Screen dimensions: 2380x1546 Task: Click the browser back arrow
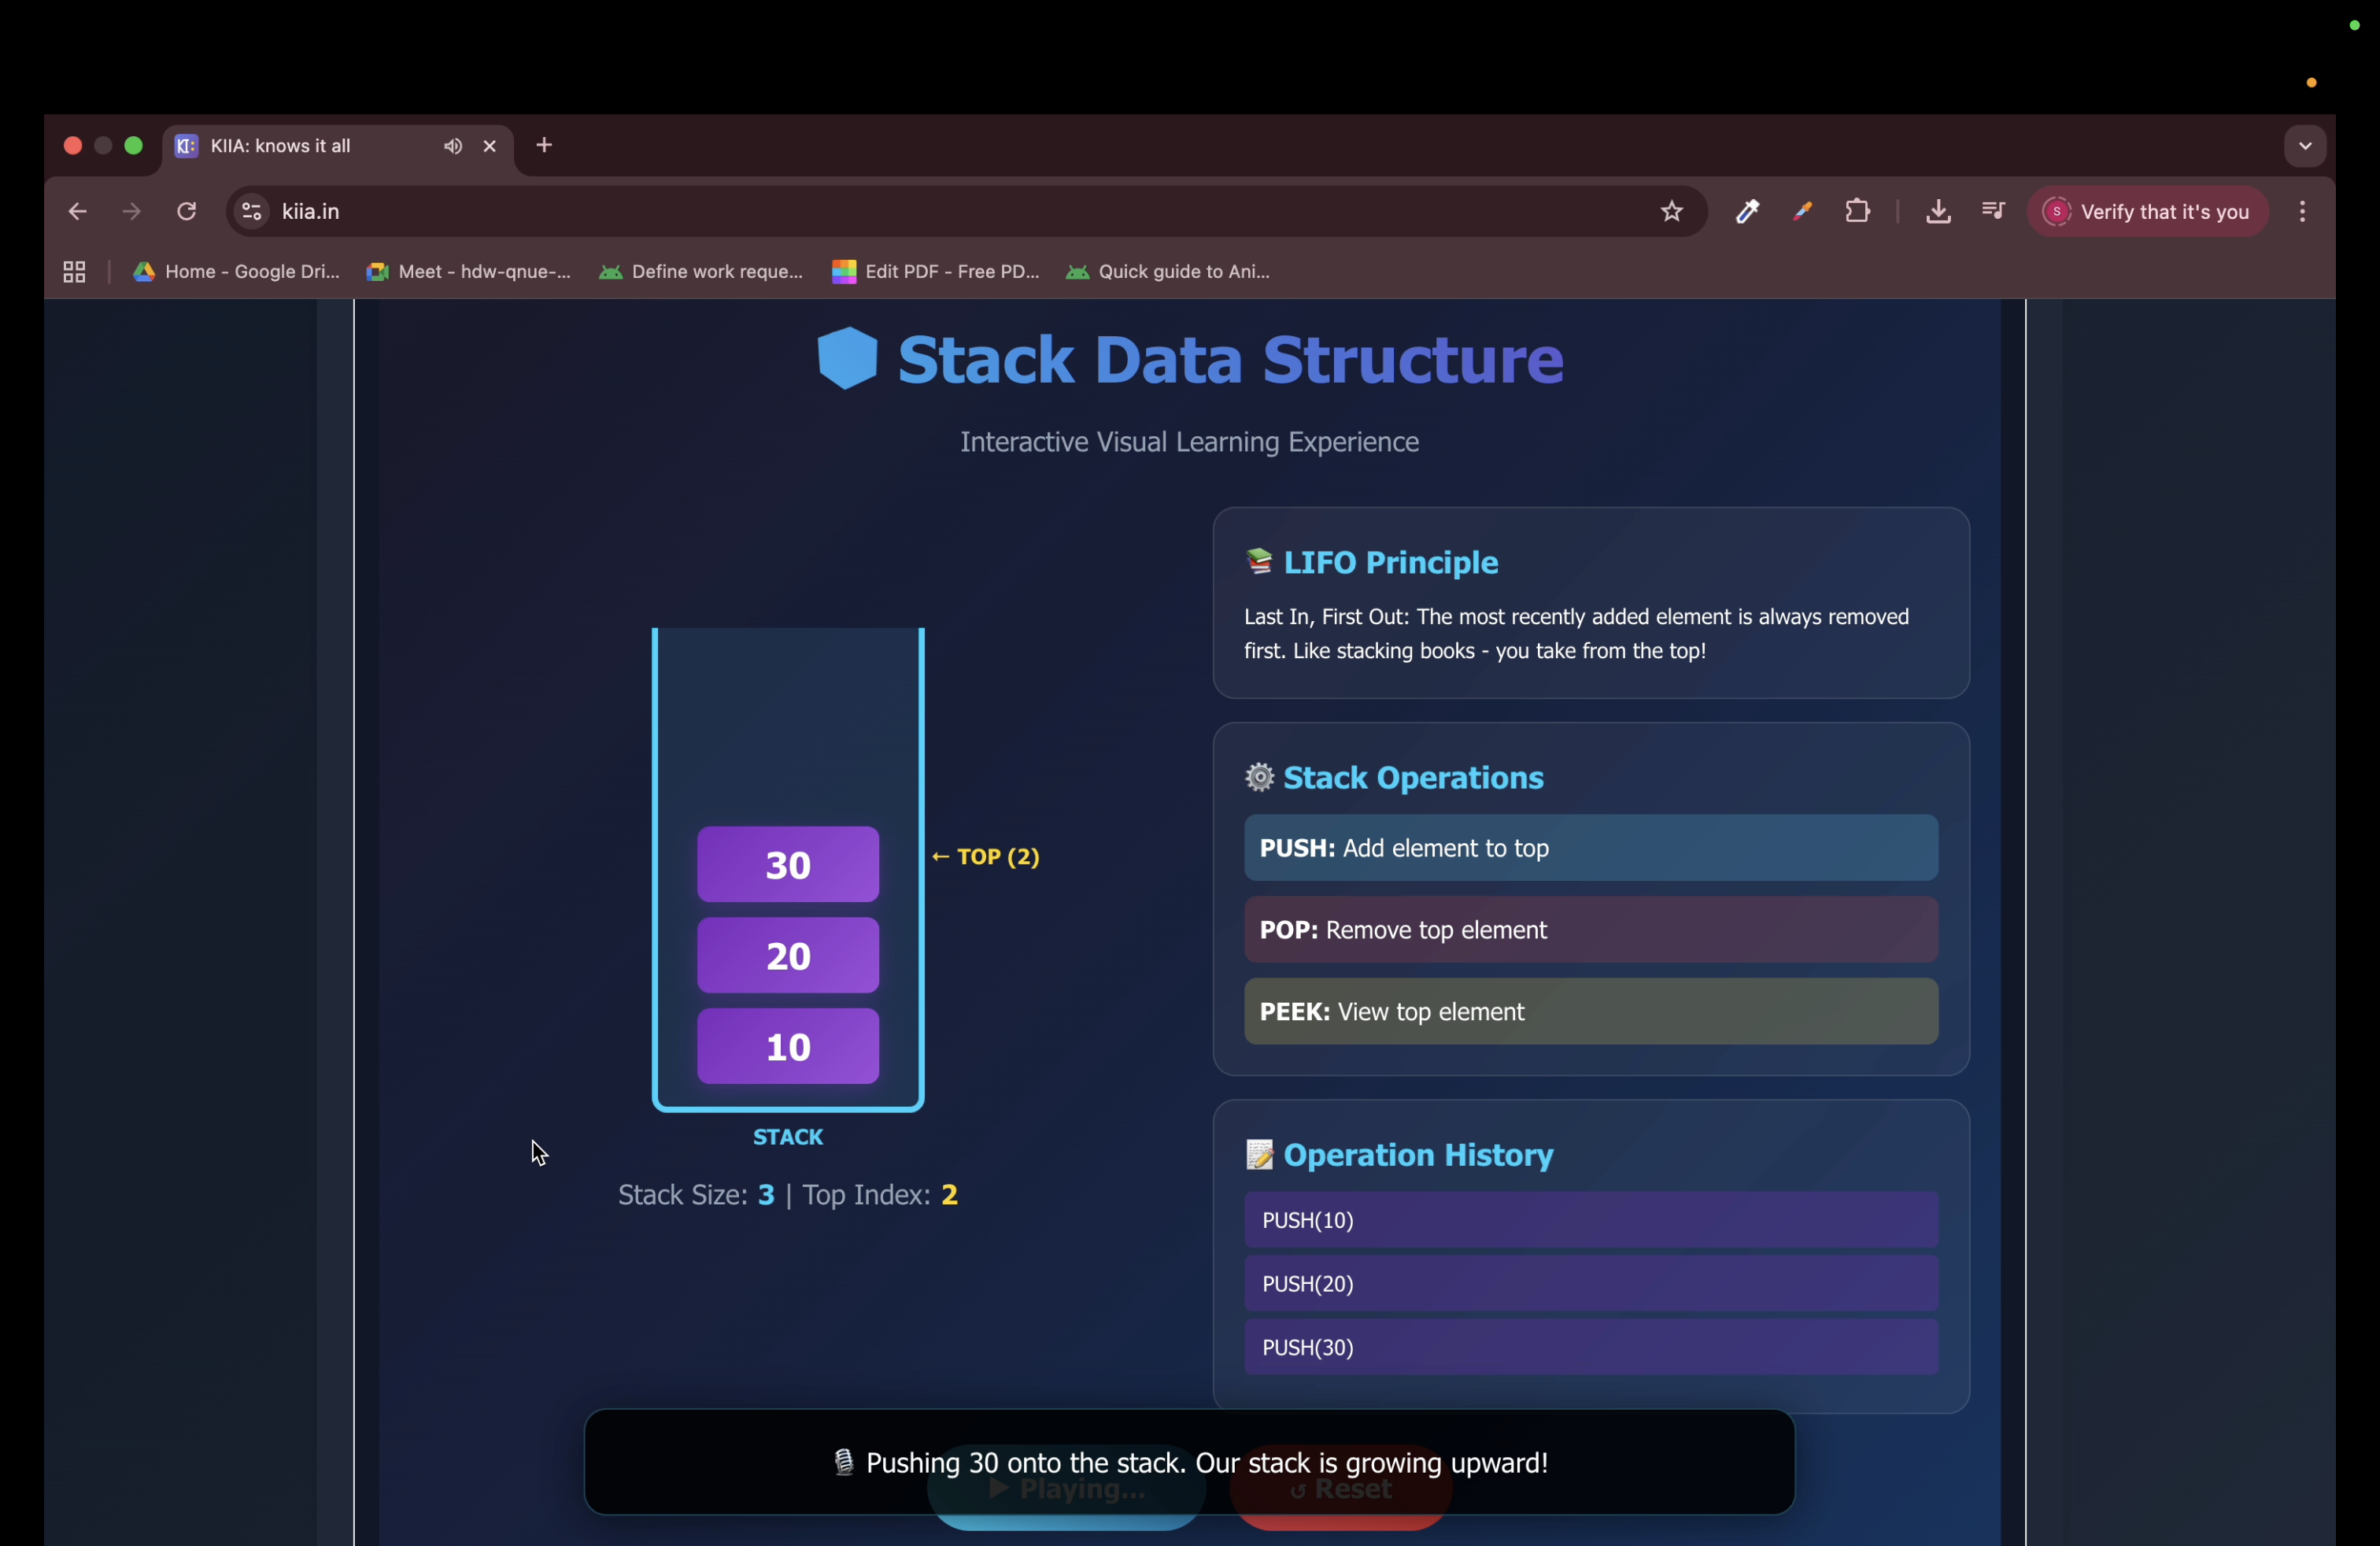point(77,212)
